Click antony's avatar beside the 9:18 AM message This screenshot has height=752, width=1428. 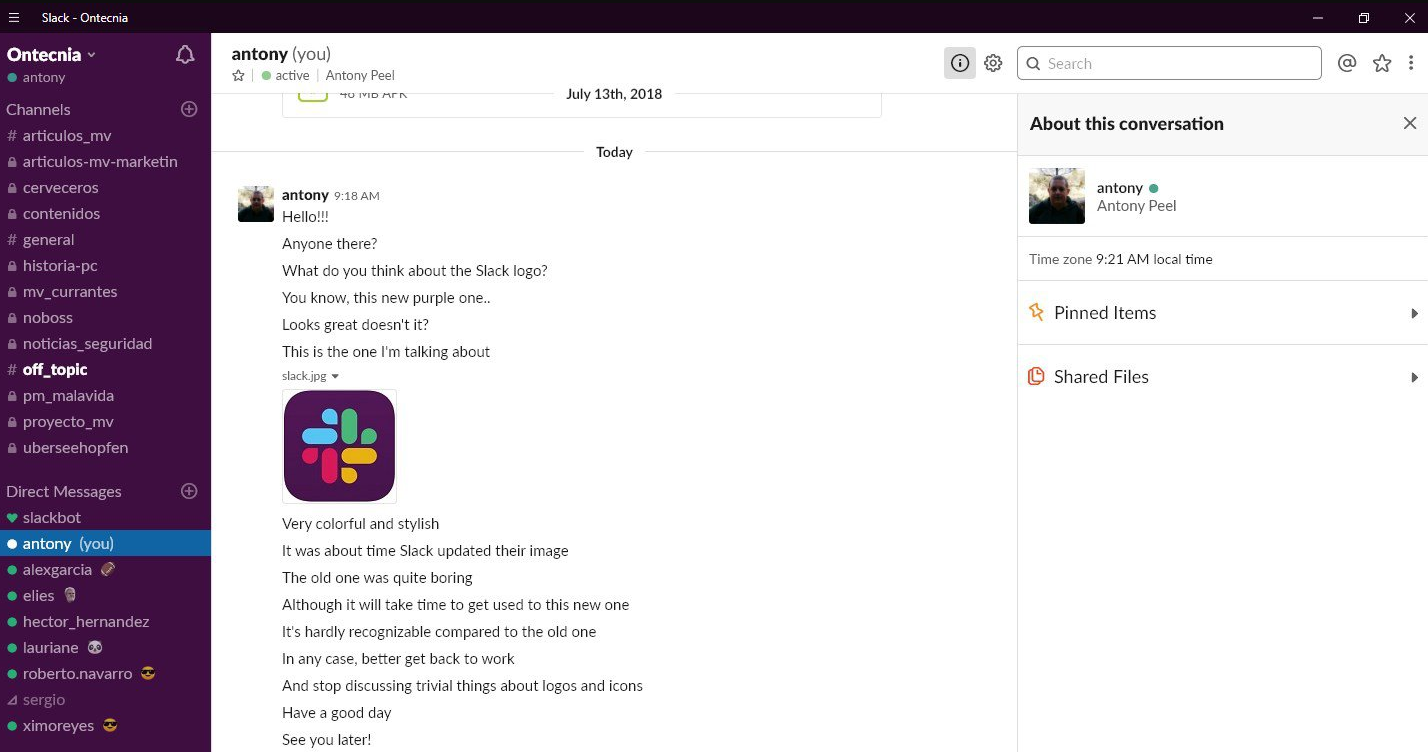(x=256, y=204)
